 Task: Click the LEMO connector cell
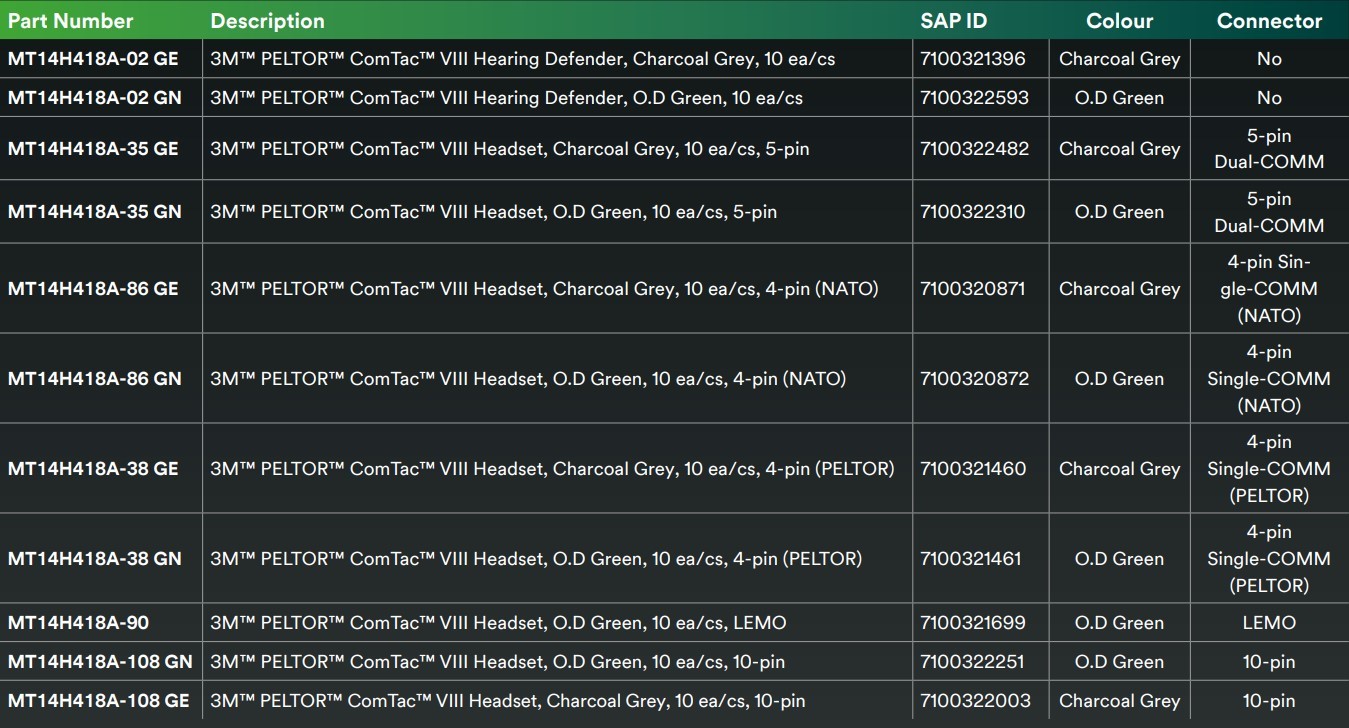tap(1269, 623)
